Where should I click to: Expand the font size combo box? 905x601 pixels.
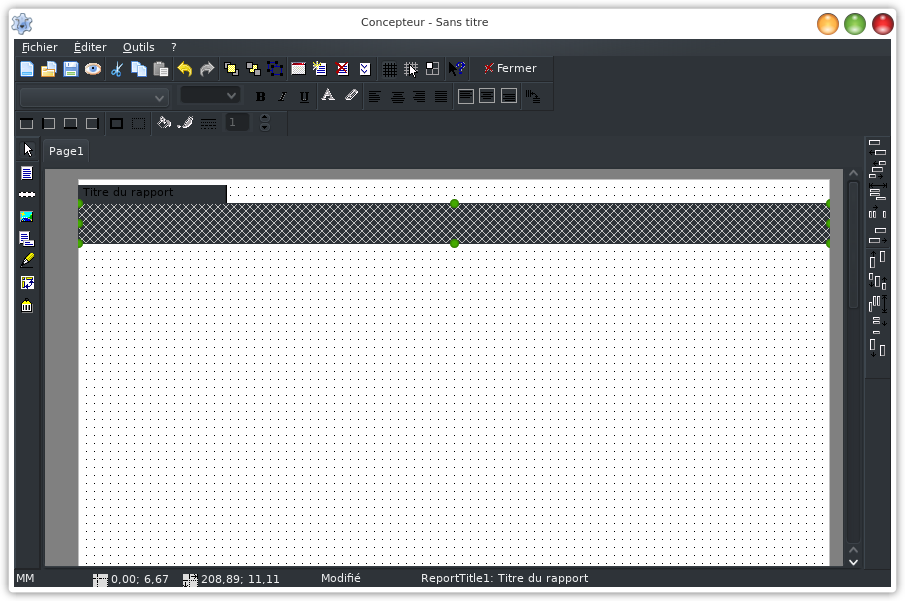point(210,96)
